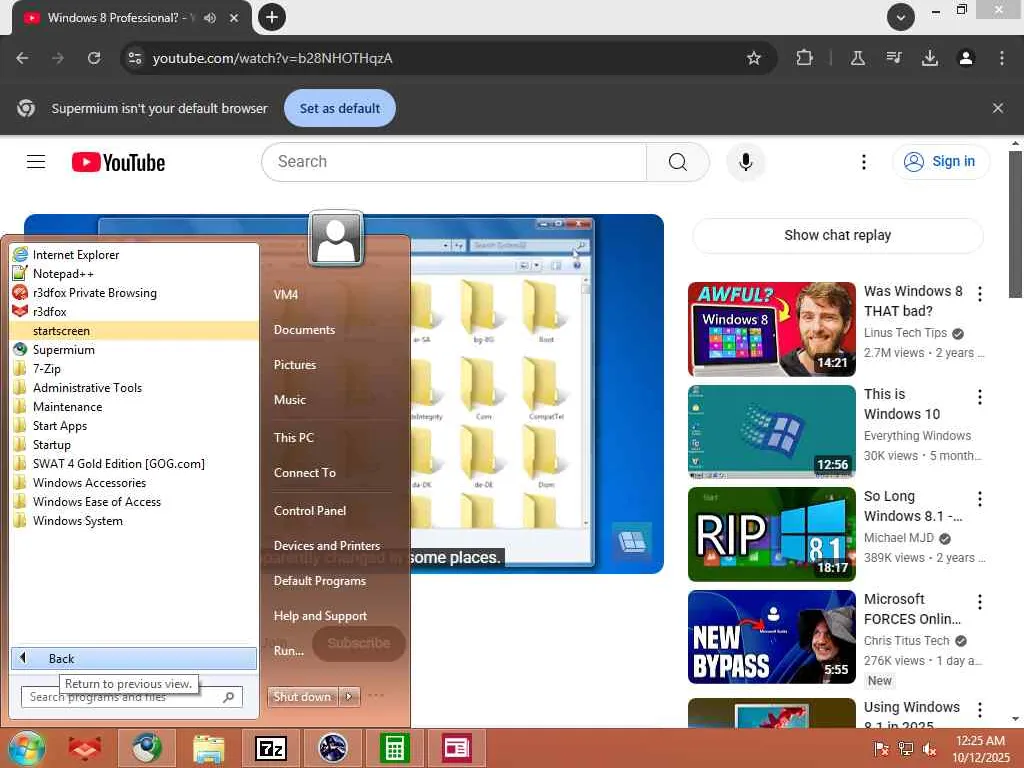Launch Notepad++ from the programs list

(x=134, y=274)
